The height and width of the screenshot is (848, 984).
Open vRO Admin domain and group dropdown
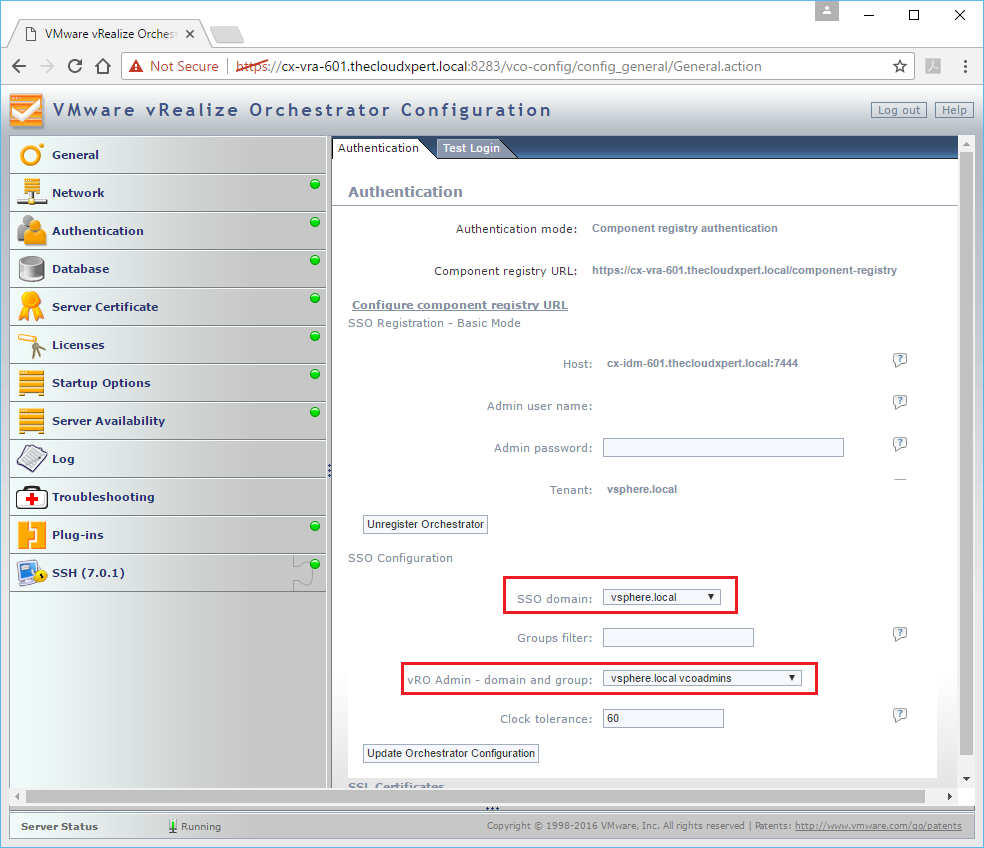[703, 678]
